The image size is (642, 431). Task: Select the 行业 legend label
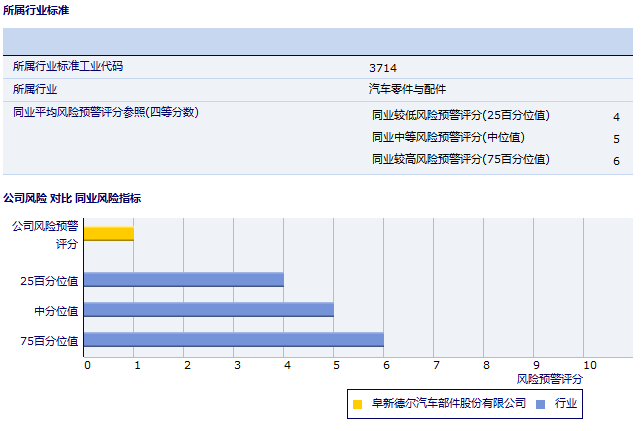(566, 404)
